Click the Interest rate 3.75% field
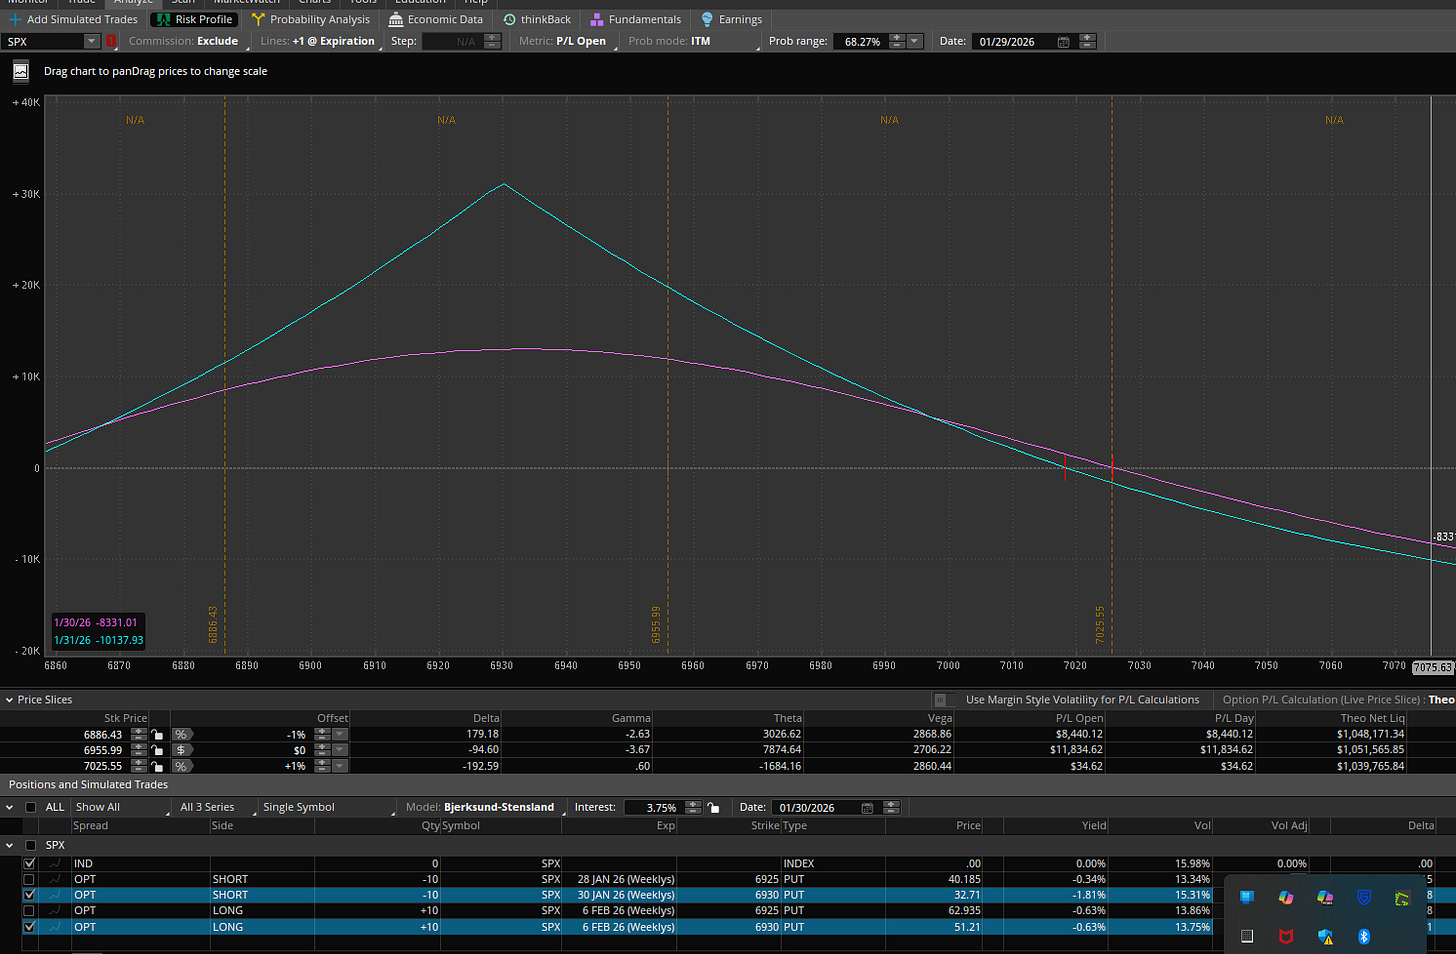The image size is (1456, 954). tap(654, 807)
